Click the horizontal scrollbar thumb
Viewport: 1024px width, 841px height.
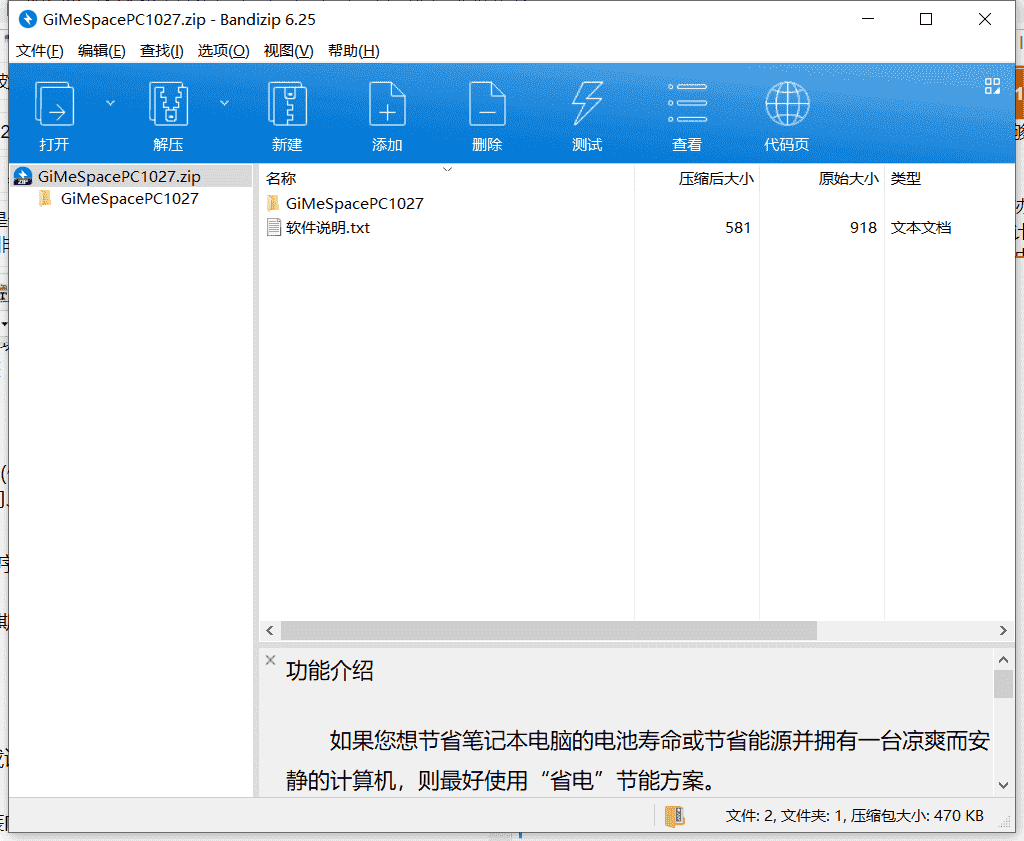[549, 630]
